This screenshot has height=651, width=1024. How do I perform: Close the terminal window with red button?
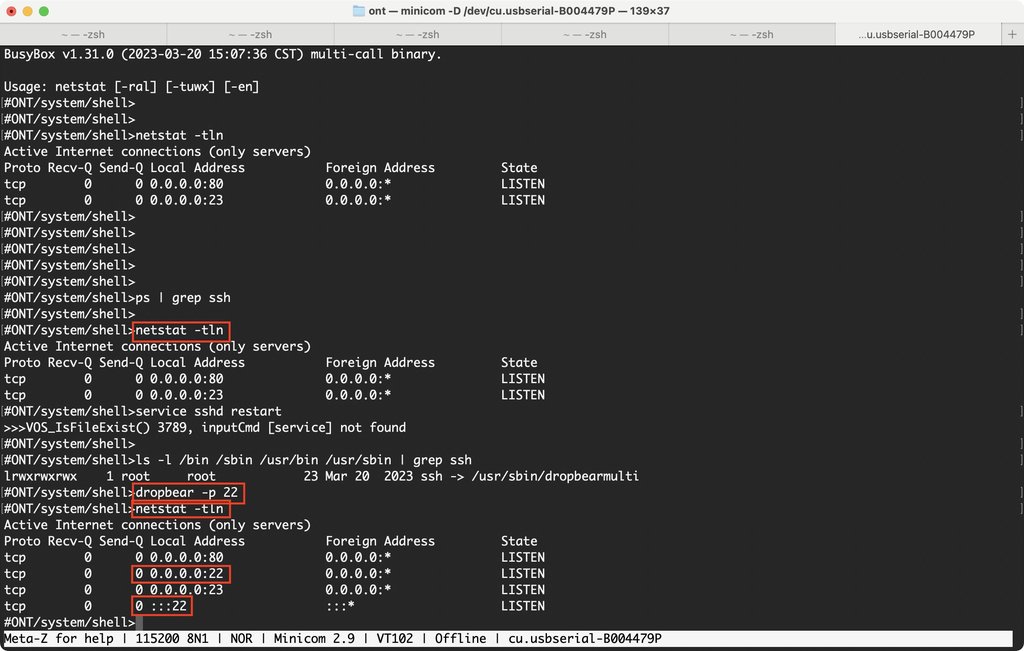point(13,11)
